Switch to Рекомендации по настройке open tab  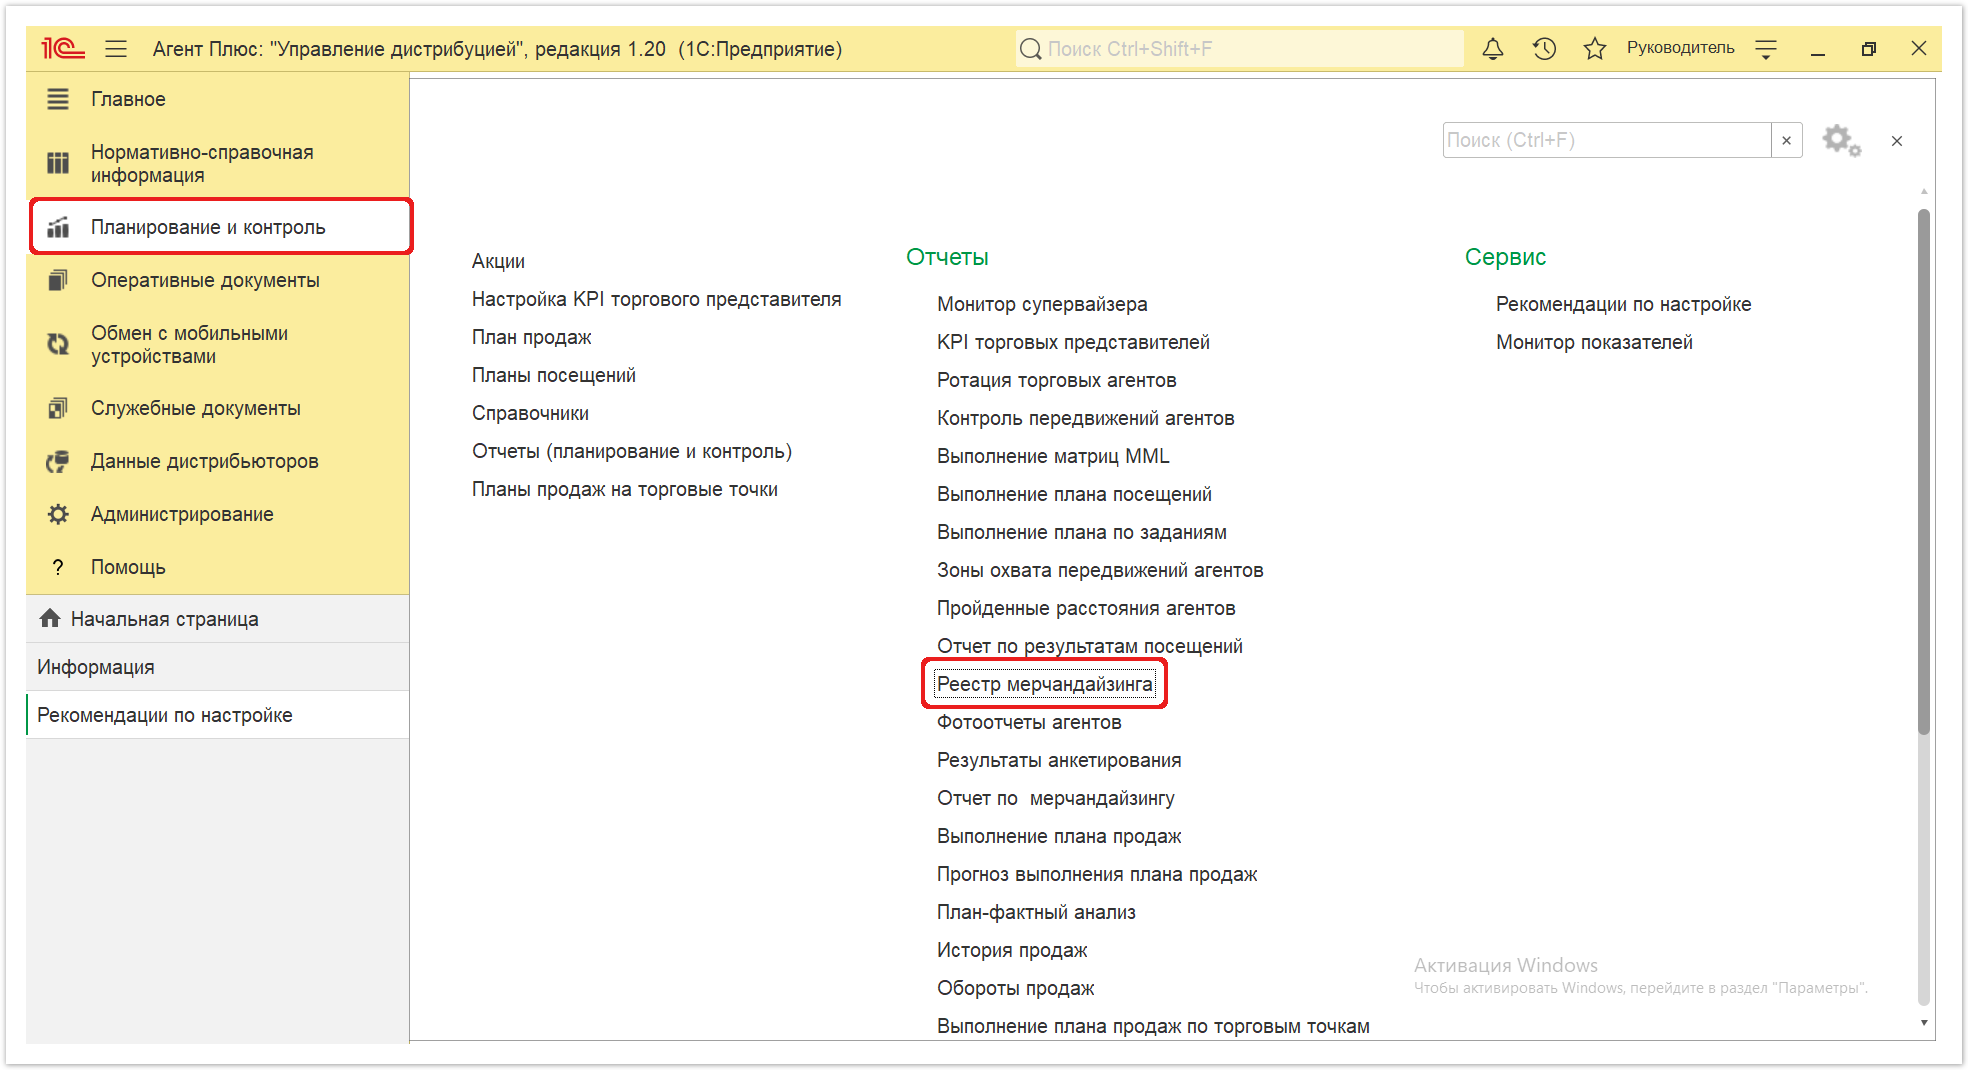(x=217, y=715)
